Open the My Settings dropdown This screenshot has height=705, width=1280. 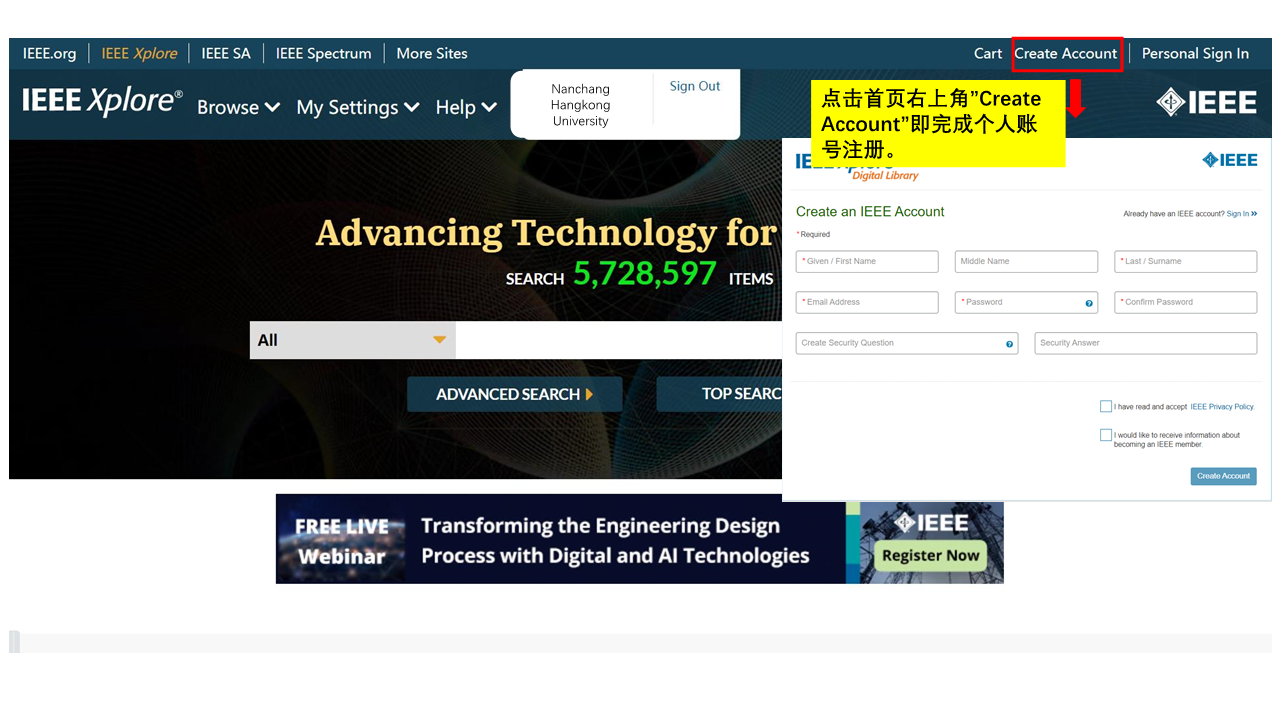pos(358,107)
